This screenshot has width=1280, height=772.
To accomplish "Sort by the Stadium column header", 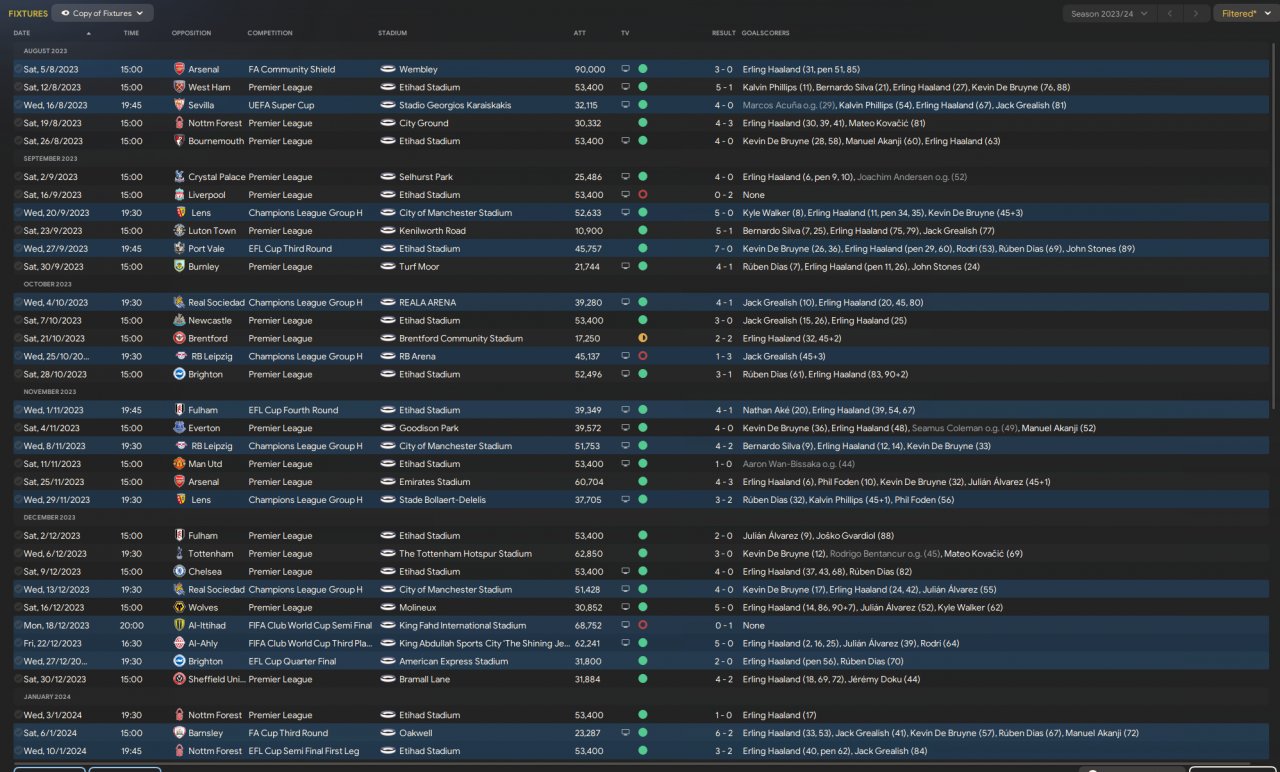I will point(392,33).
